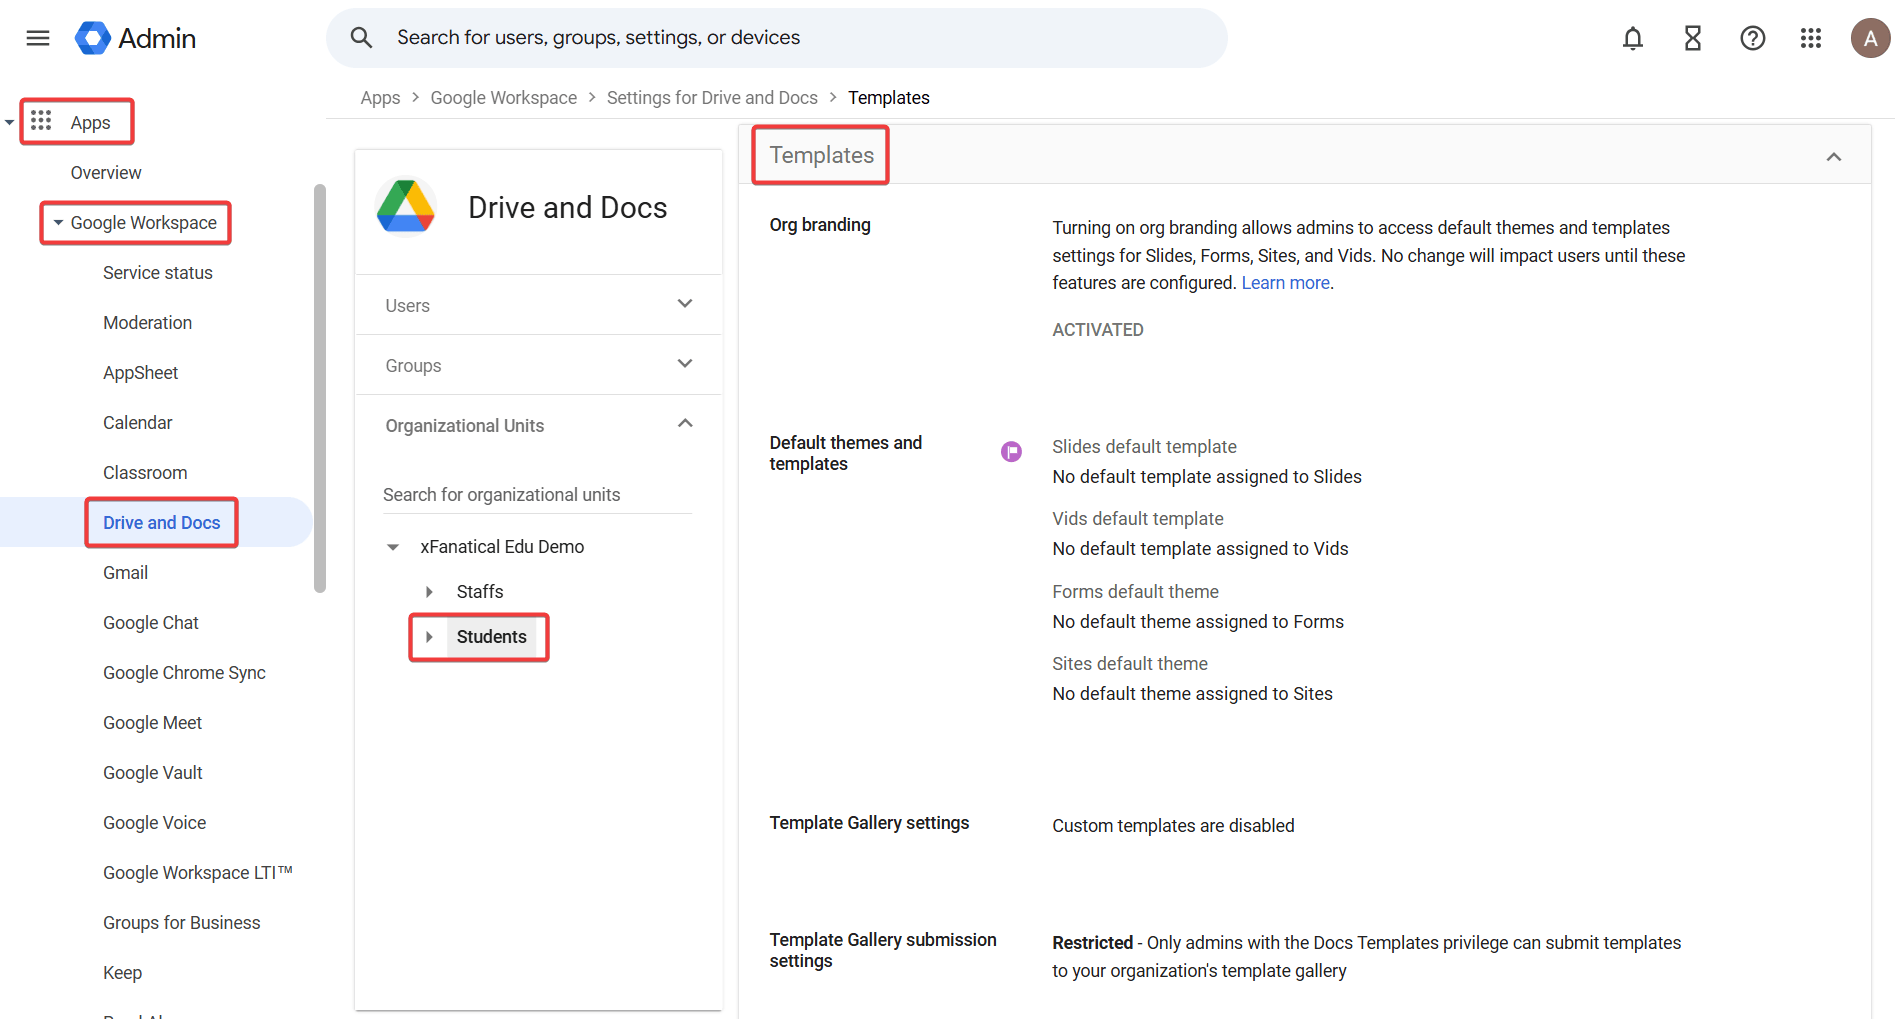Open the tasks hourglass icon
This screenshot has width=1895, height=1019.
[x=1693, y=38]
